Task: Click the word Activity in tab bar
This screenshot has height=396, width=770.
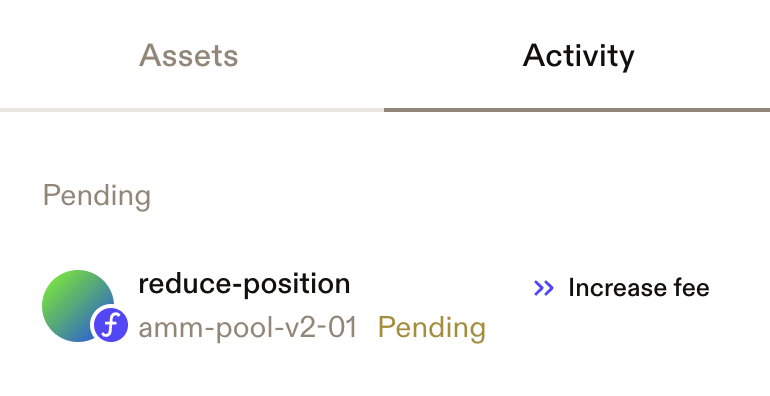Action: [578, 57]
